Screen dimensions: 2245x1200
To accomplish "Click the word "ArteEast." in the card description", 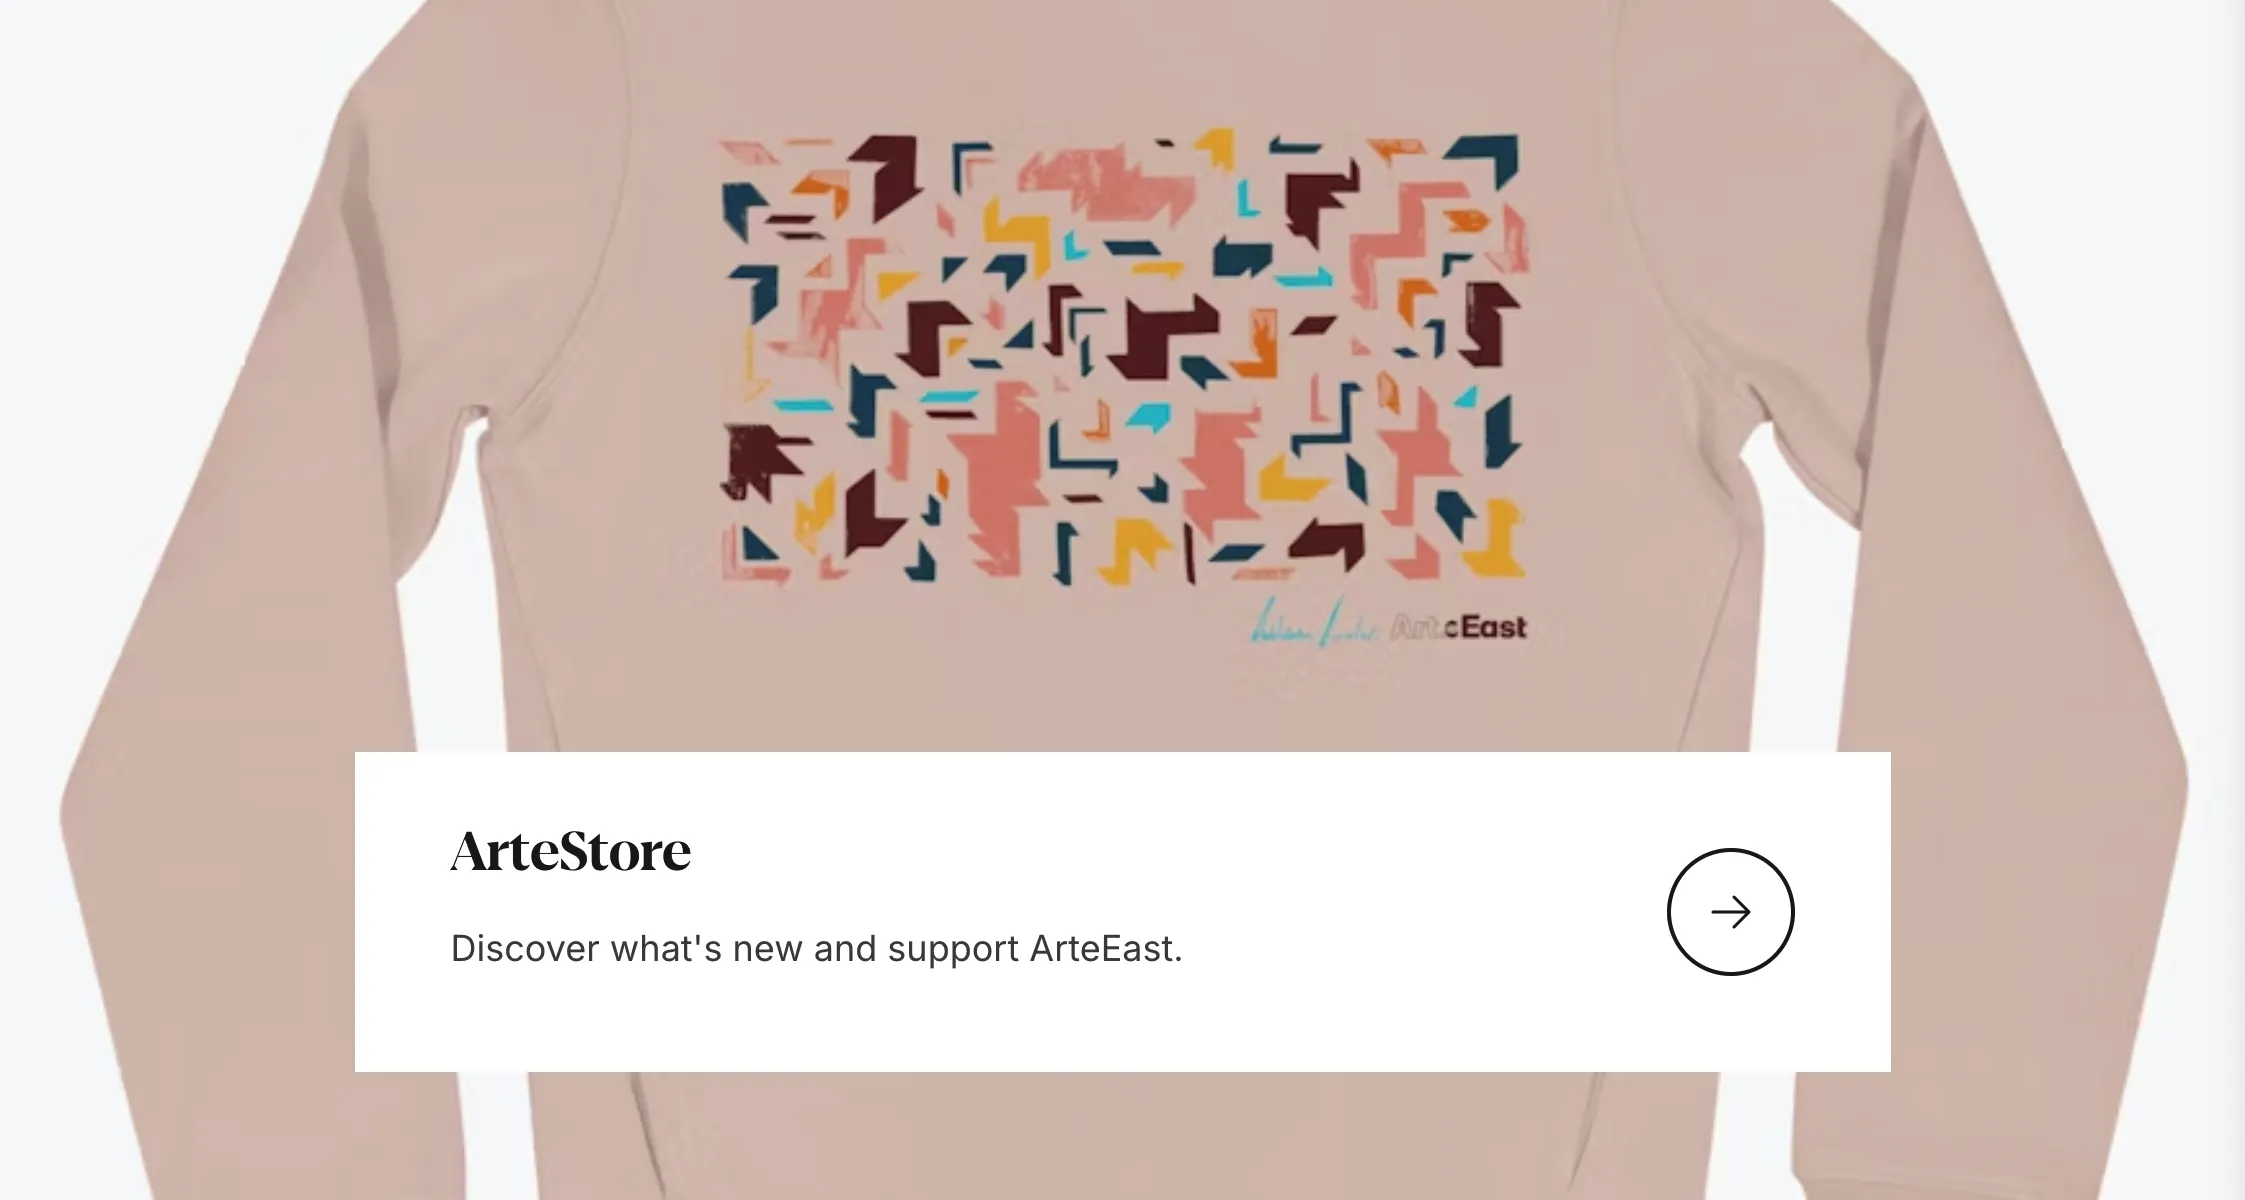I will tap(1106, 948).
